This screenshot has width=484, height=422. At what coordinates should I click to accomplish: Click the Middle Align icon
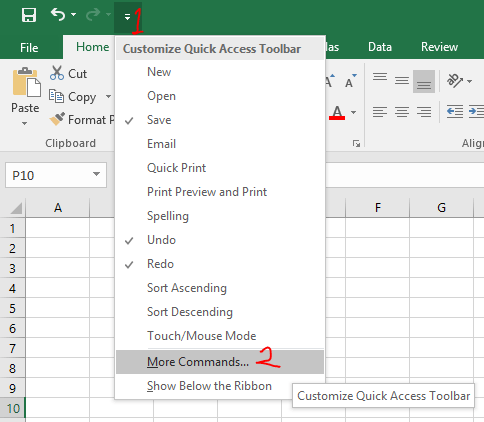coord(402,81)
